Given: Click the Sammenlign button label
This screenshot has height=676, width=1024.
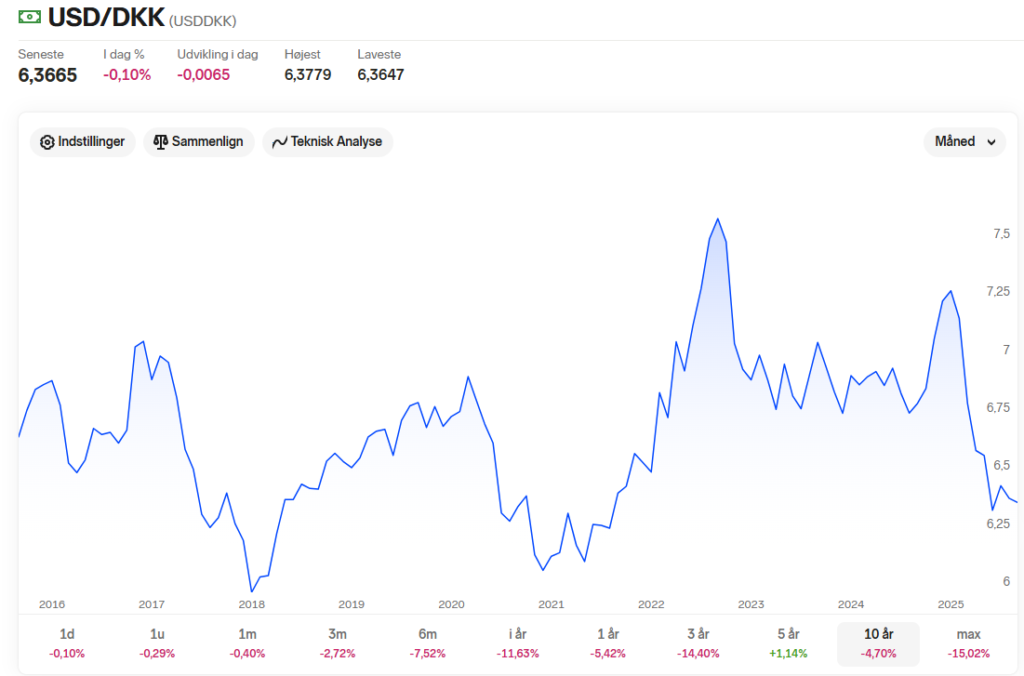Looking at the screenshot, I should (x=207, y=142).
